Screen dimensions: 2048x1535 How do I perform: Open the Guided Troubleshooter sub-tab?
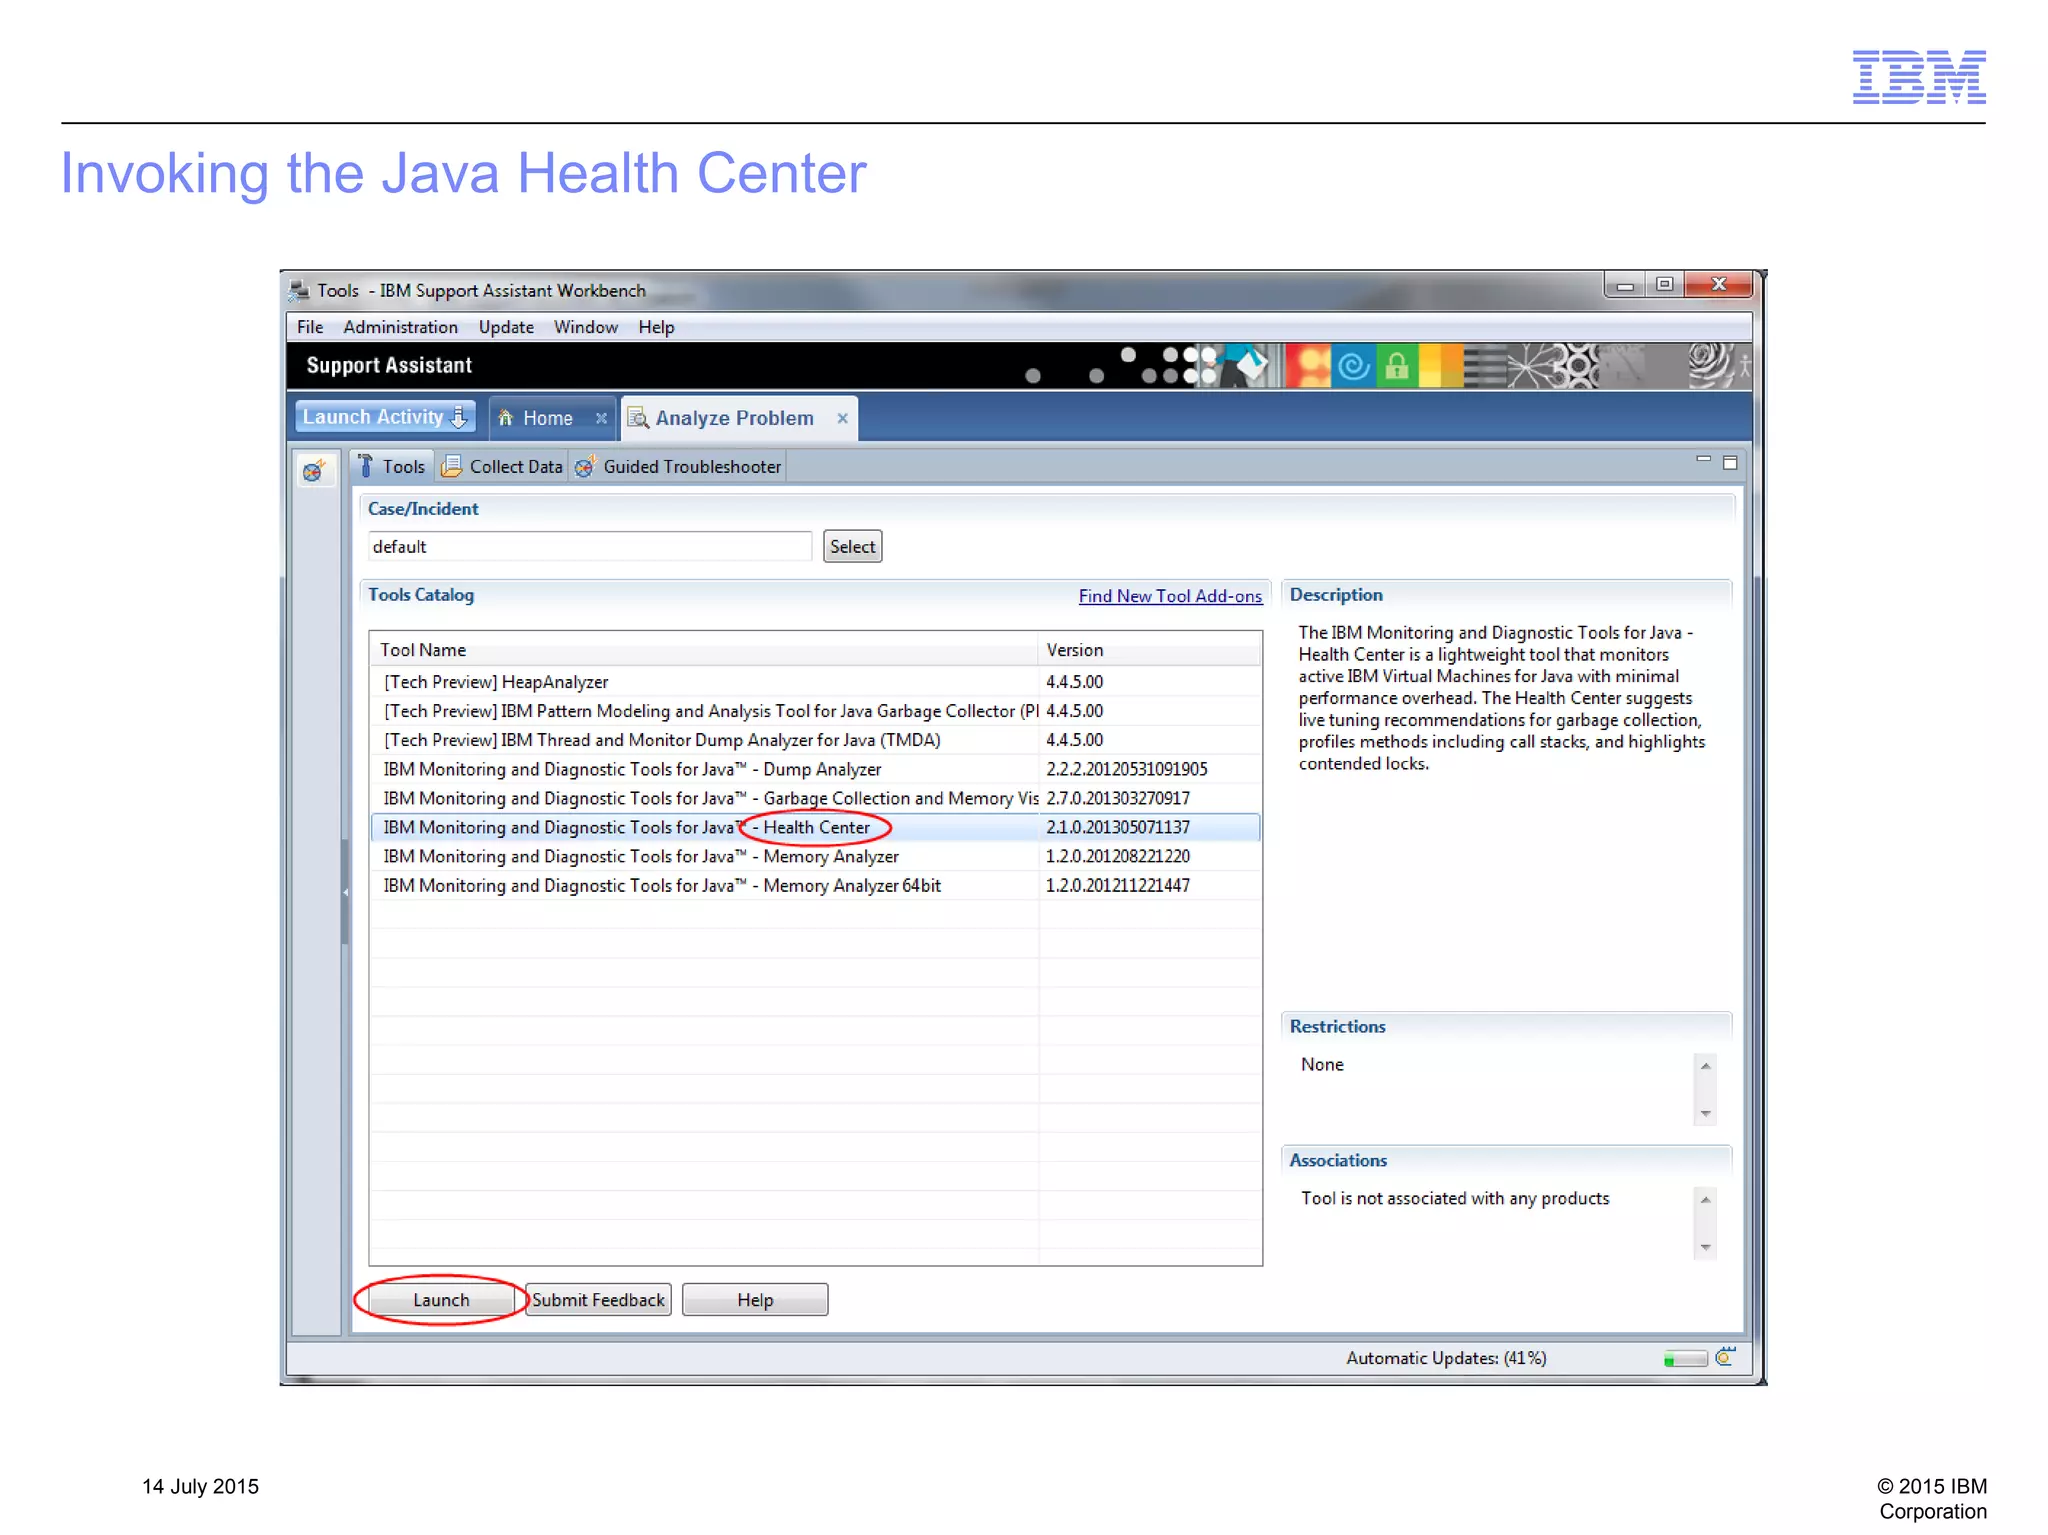pyautogui.click(x=678, y=466)
